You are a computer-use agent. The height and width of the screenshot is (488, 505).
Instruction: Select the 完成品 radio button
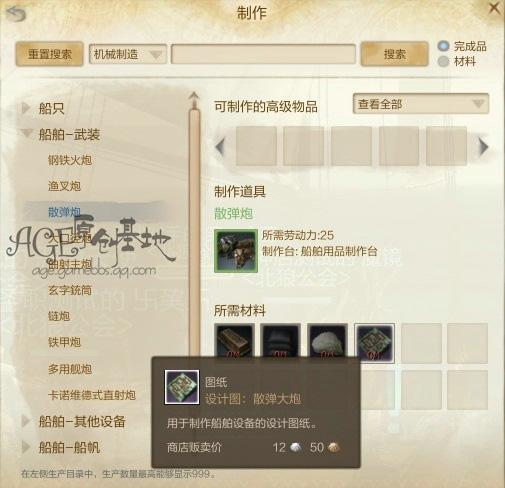coord(444,46)
